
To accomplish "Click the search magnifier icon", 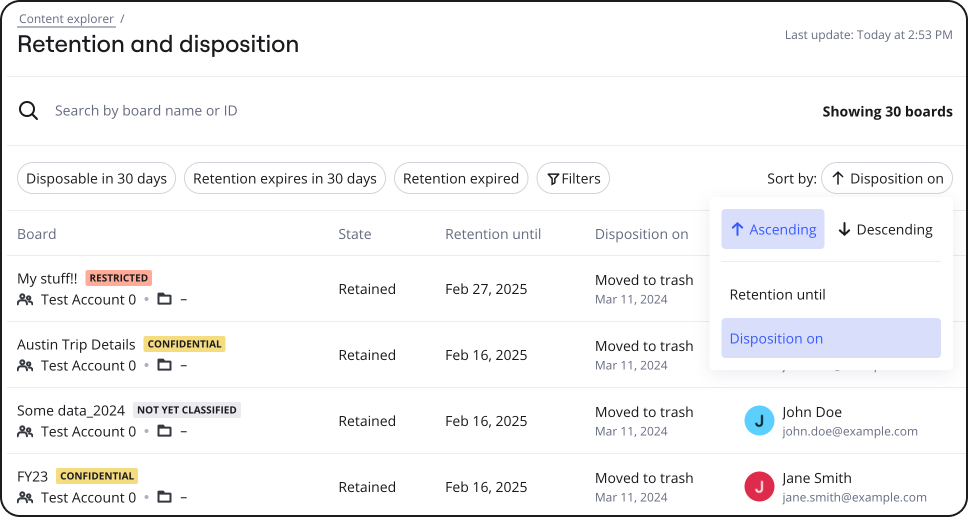I will coord(29,111).
